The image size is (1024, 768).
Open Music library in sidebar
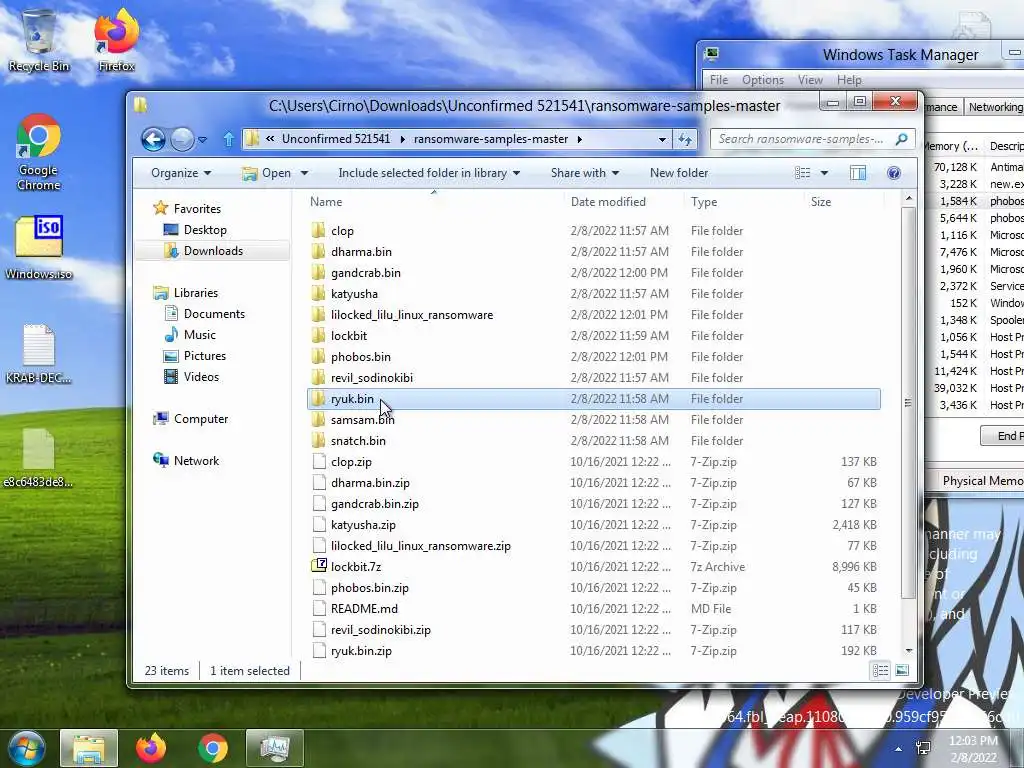pos(190,334)
